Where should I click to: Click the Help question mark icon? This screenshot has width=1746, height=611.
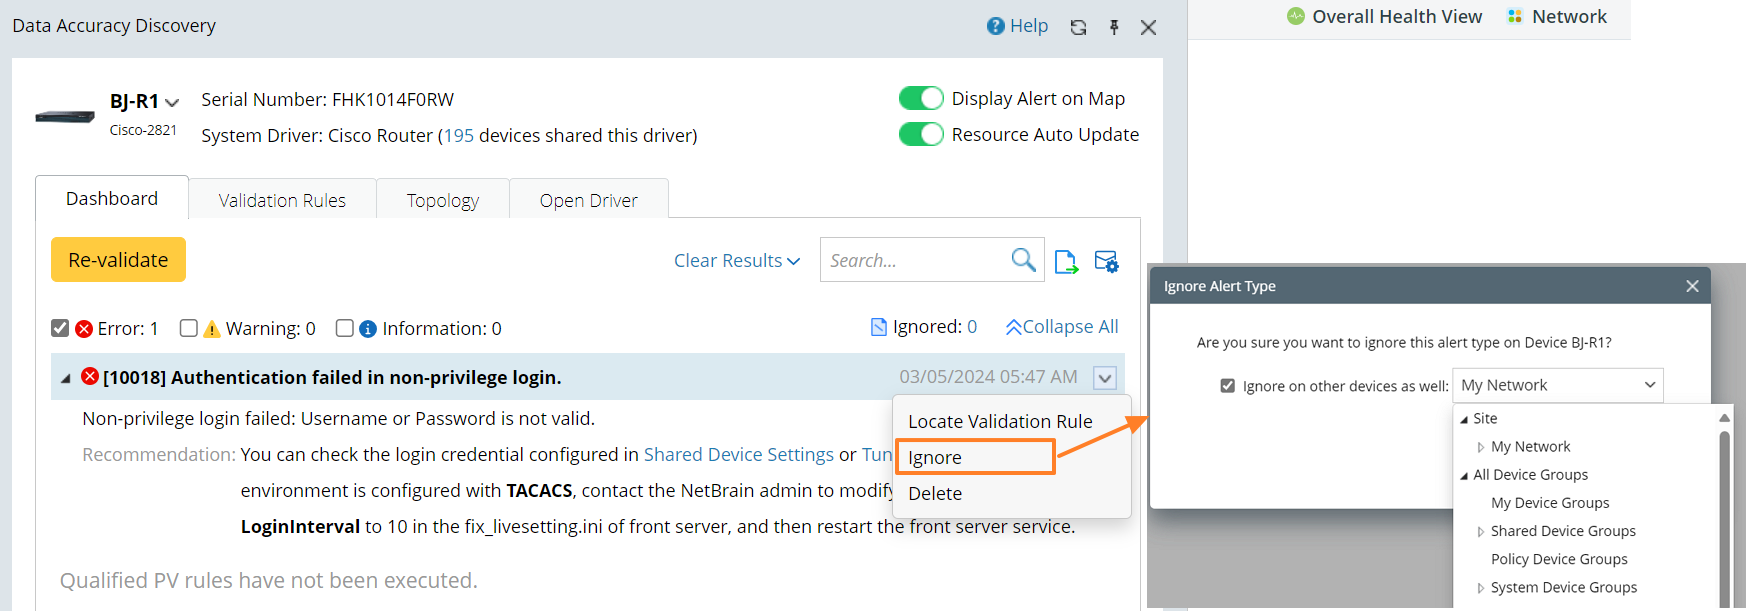point(995,26)
